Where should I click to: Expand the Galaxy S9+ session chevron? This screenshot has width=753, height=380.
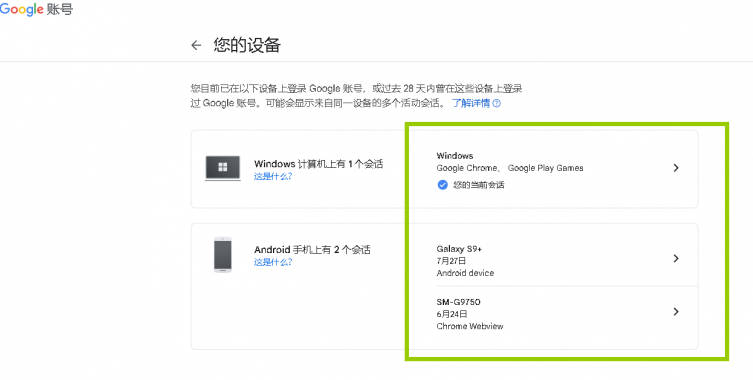coord(676,258)
